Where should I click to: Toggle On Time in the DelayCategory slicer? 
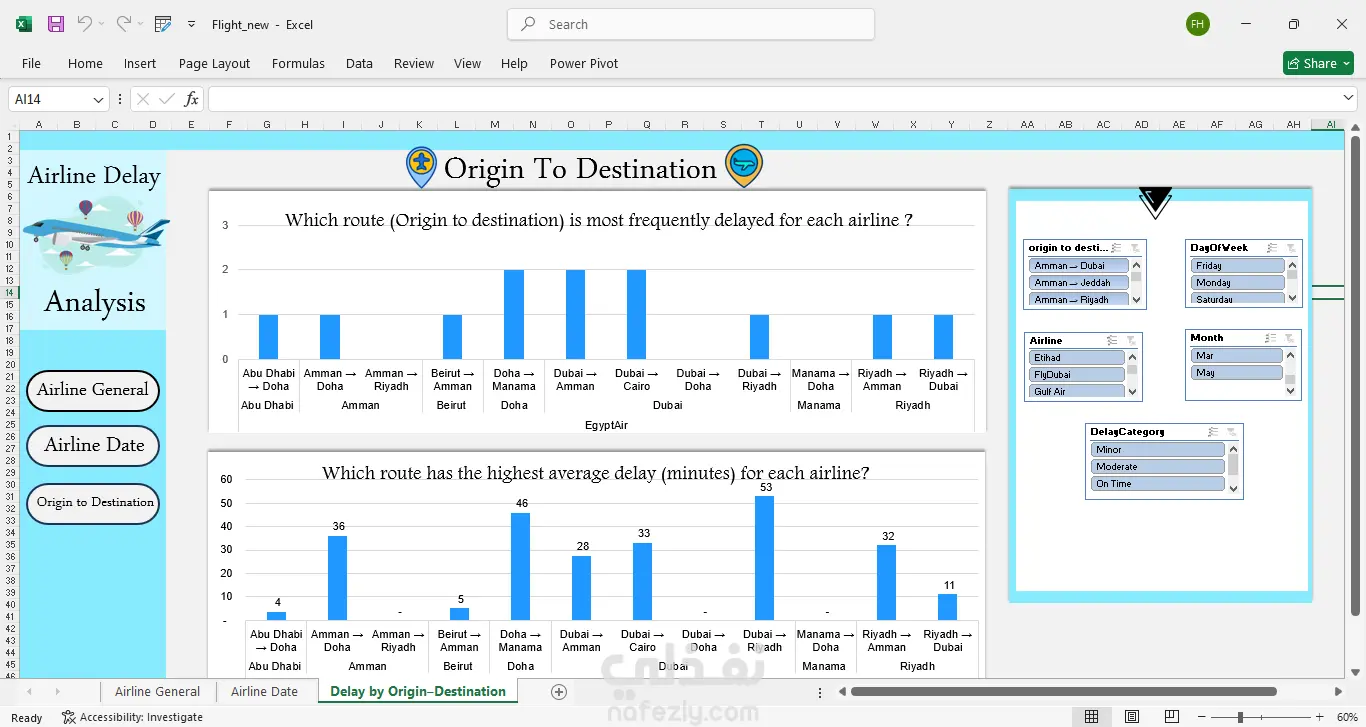[x=1158, y=484]
